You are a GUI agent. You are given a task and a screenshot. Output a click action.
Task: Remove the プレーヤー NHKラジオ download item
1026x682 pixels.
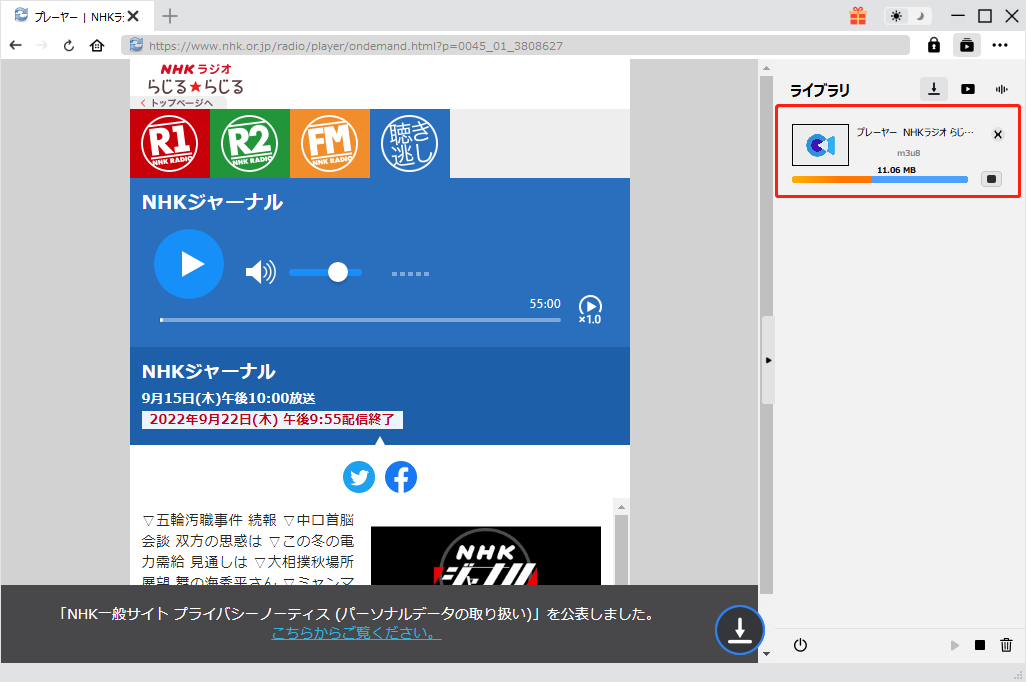tap(997, 135)
